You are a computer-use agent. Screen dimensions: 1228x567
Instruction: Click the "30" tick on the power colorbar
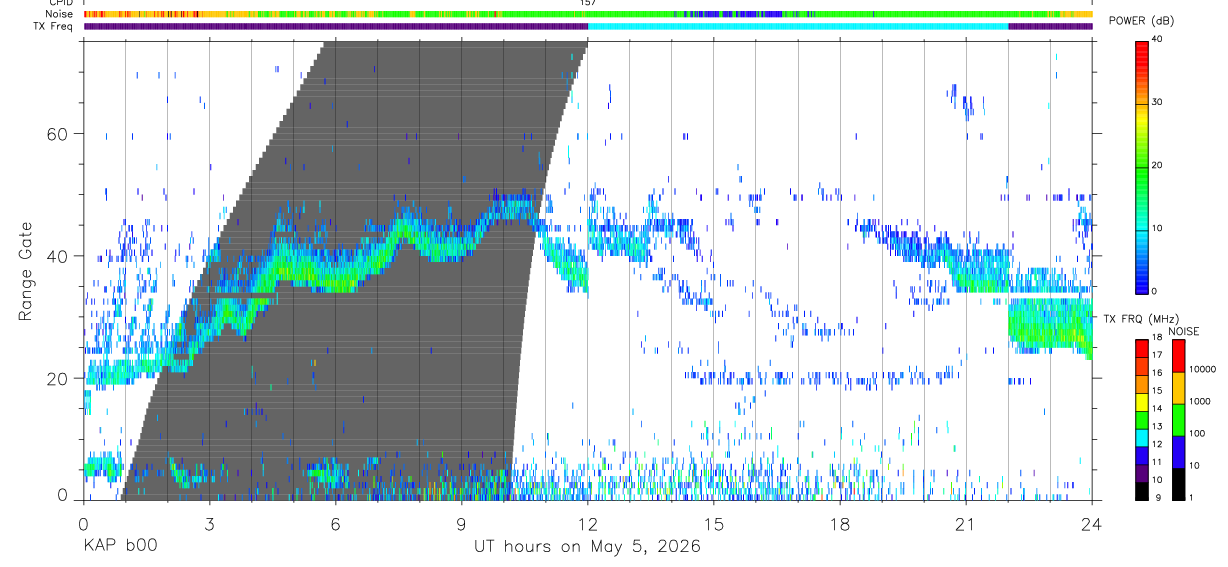1158,102
